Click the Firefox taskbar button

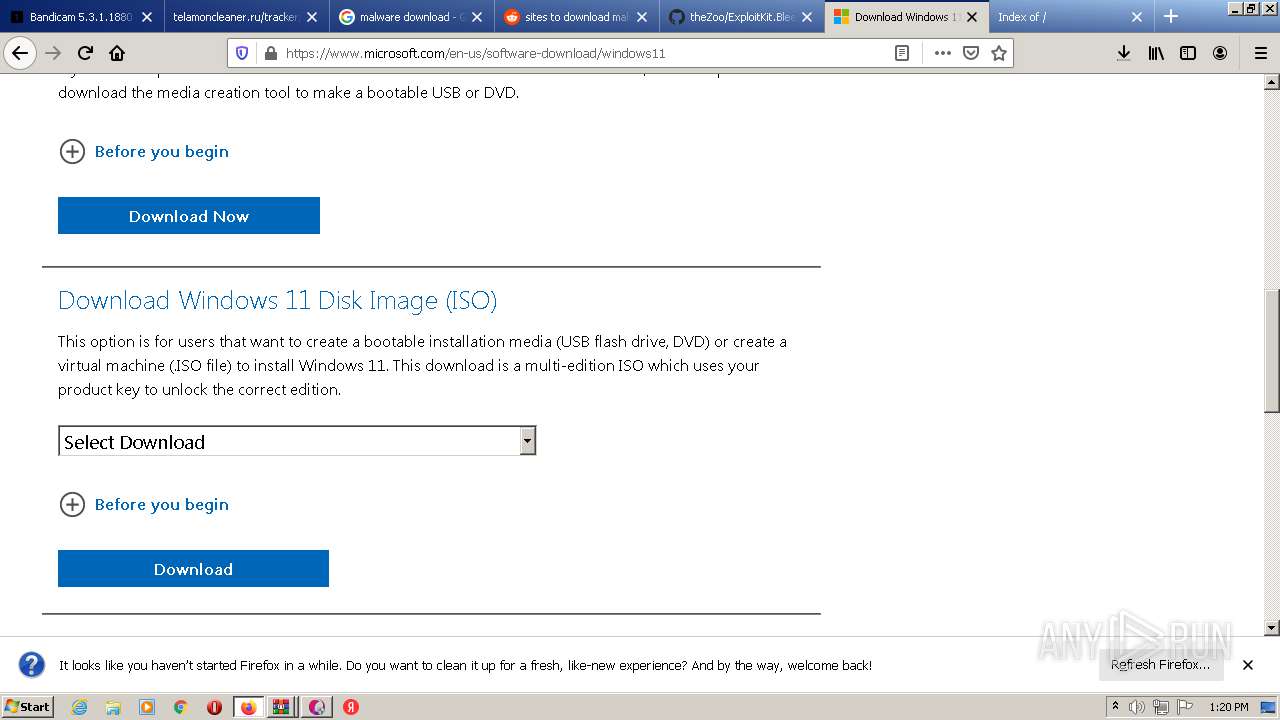click(x=248, y=707)
